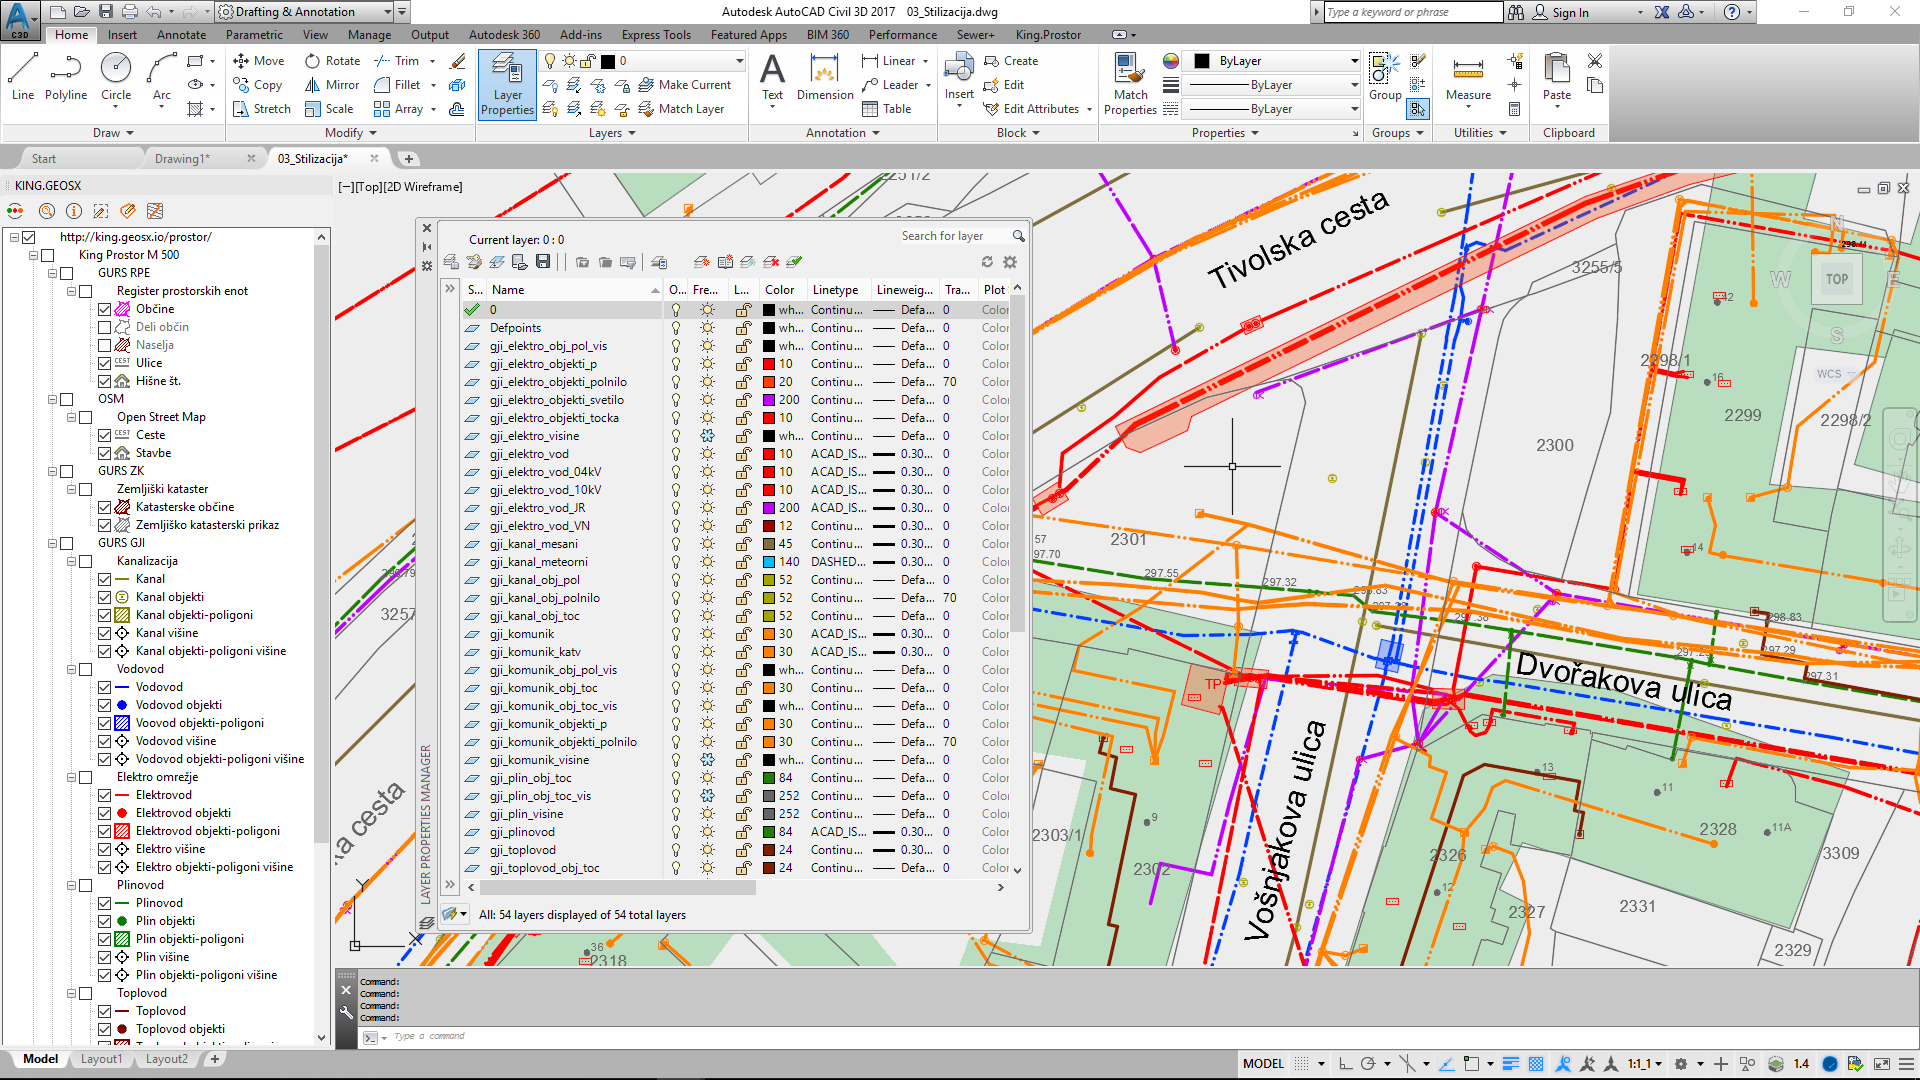Expand the Draw panel dropdown
The height and width of the screenshot is (1080, 1920).
pyautogui.click(x=113, y=133)
